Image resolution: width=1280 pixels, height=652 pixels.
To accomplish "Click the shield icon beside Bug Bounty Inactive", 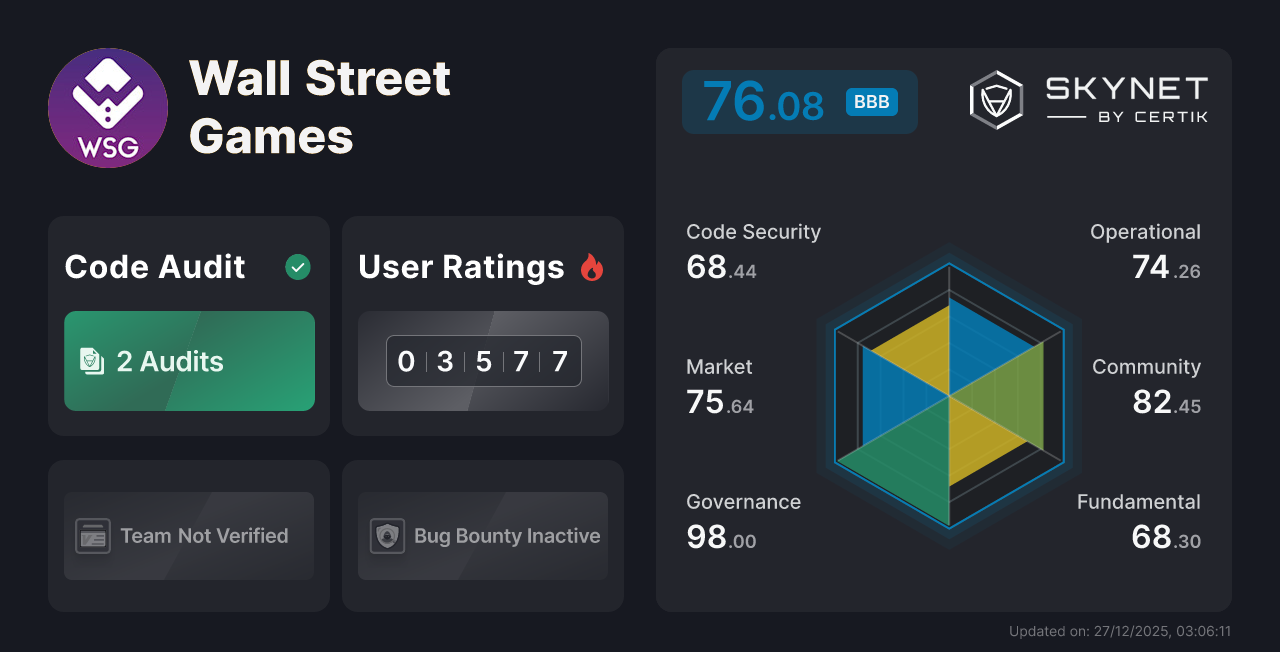I will pos(386,536).
